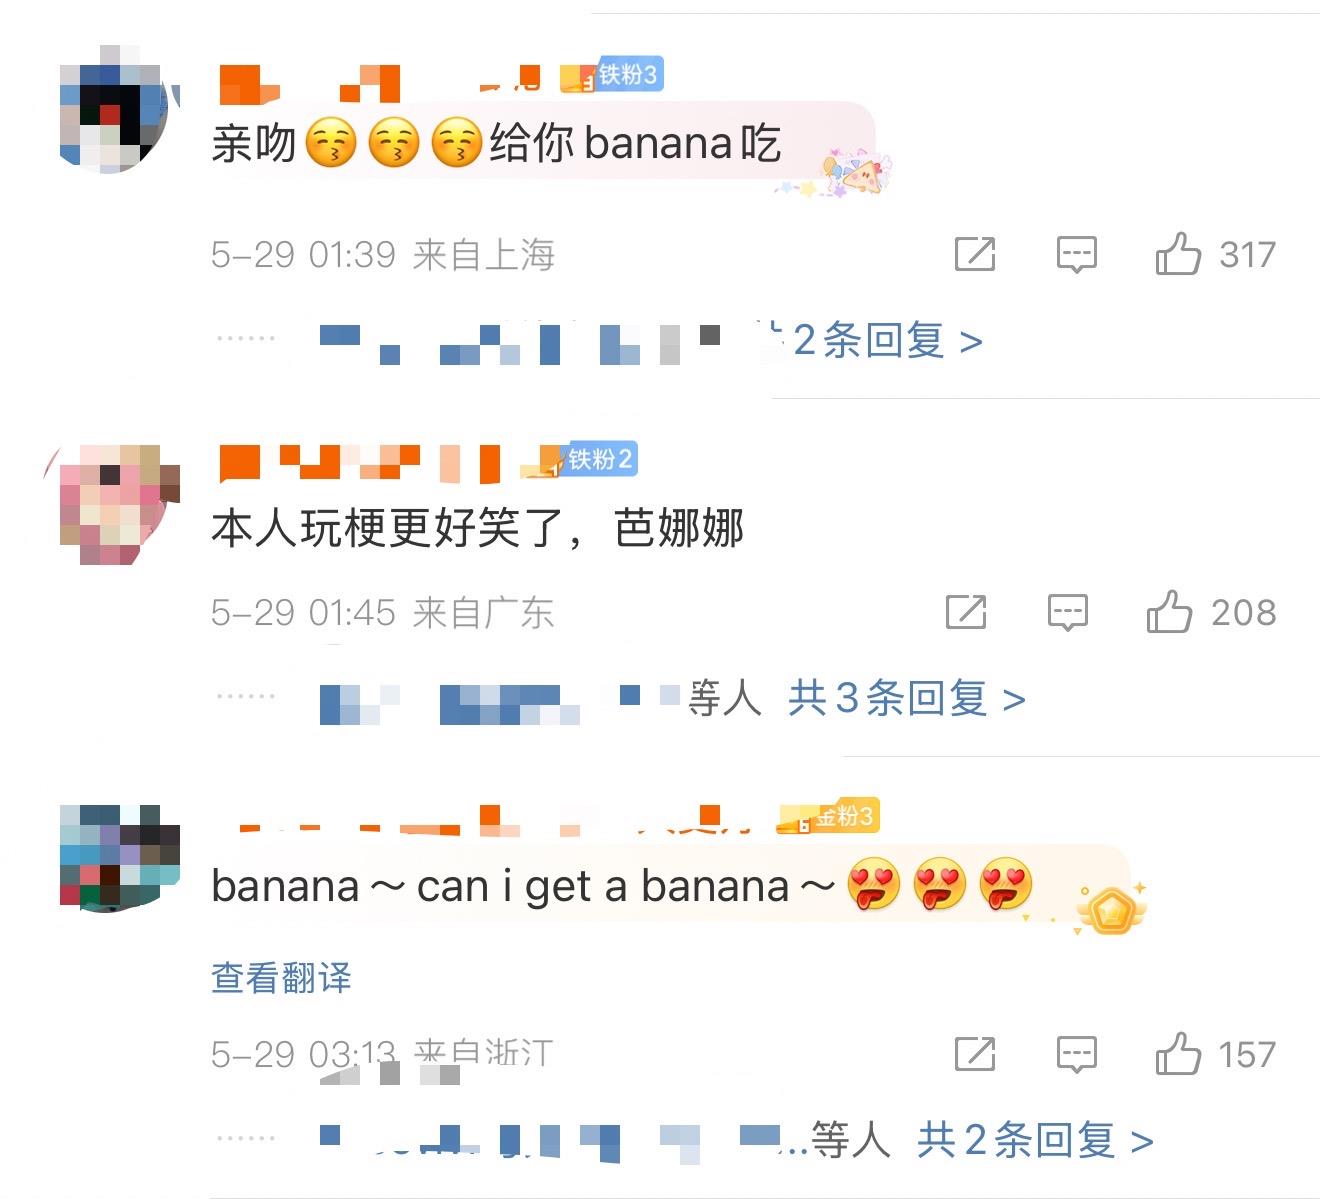Like the comment with 208 likes
Image resolution: width=1320 pixels, height=1199 pixels.
click(x=1169, y=611)
